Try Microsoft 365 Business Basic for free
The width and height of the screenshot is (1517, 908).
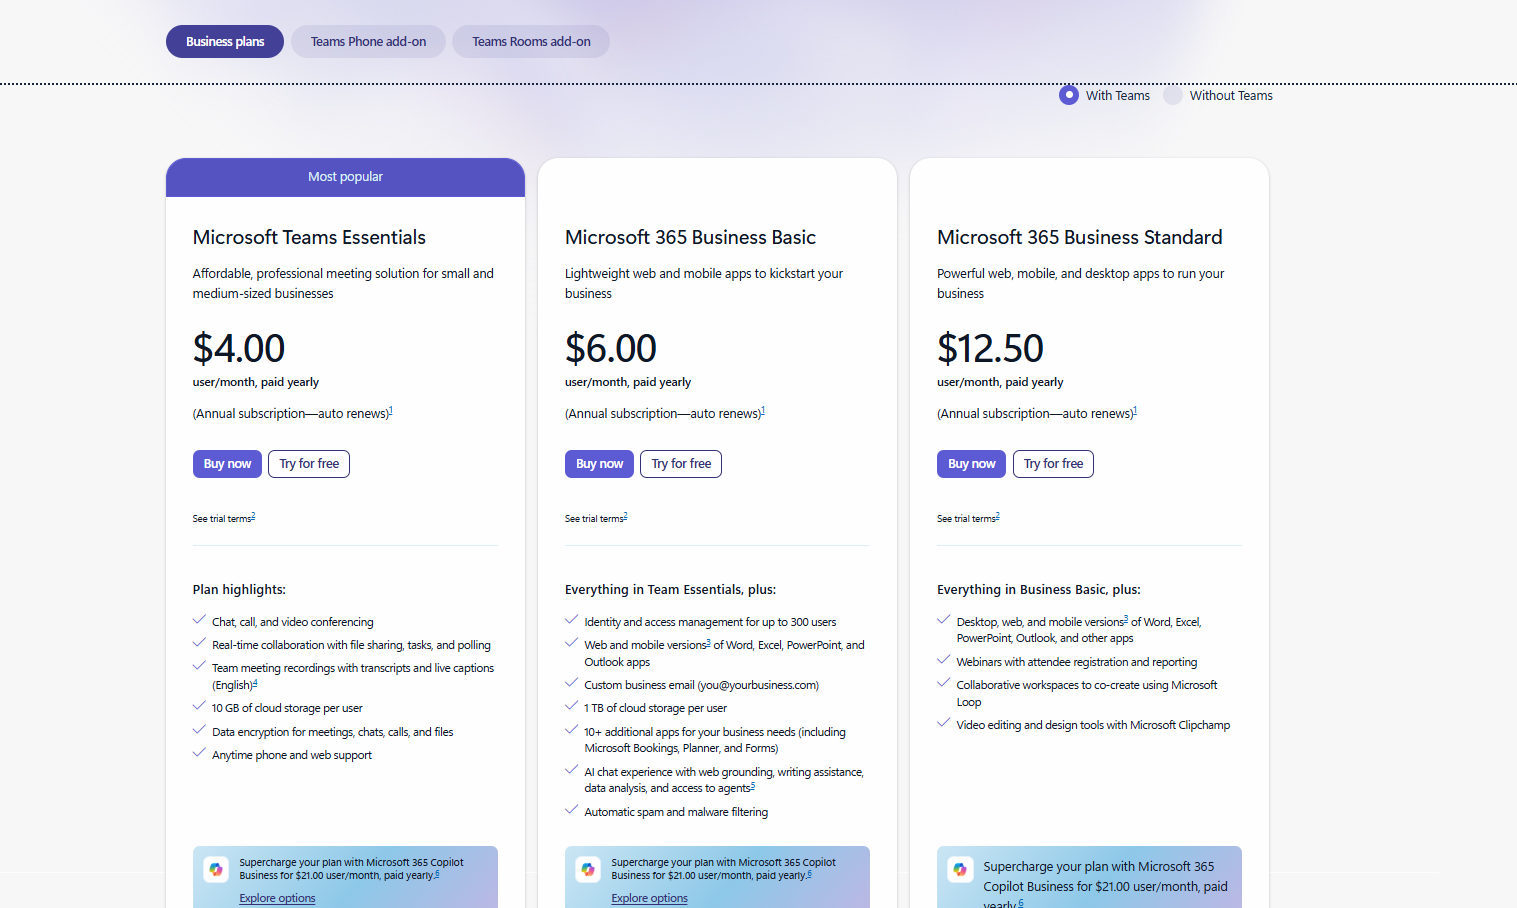pos(681,463)
